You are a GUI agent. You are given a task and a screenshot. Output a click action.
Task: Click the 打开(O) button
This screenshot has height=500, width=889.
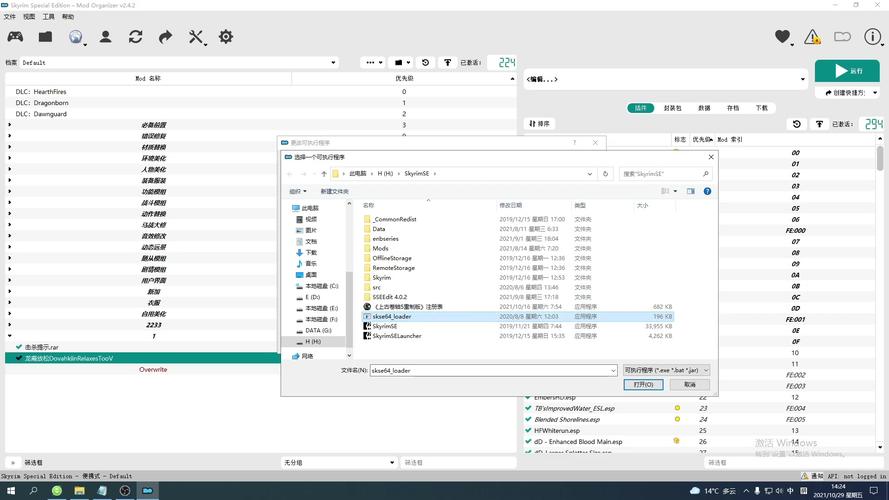pos(643,384)
